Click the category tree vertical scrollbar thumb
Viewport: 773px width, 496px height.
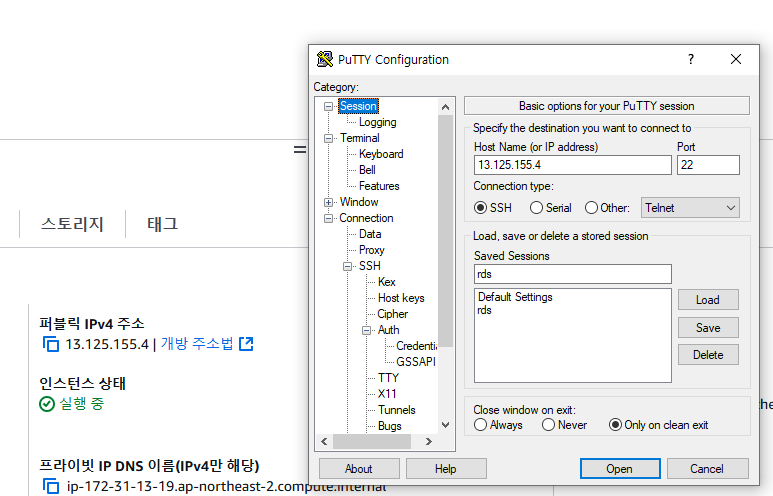[446, 231]
